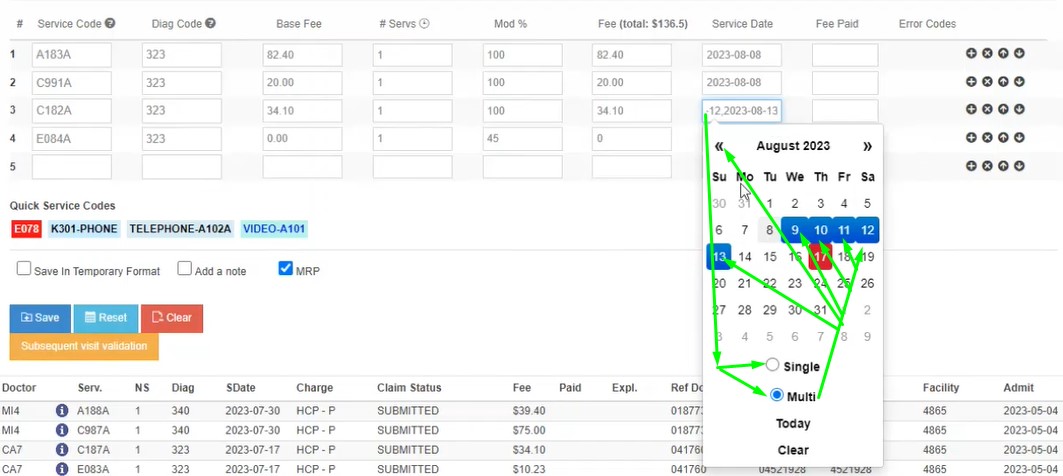1063x476 pixels.
Task: Apply the TELEPHONE-A102A quick service code
Action: tap(180, 229)
